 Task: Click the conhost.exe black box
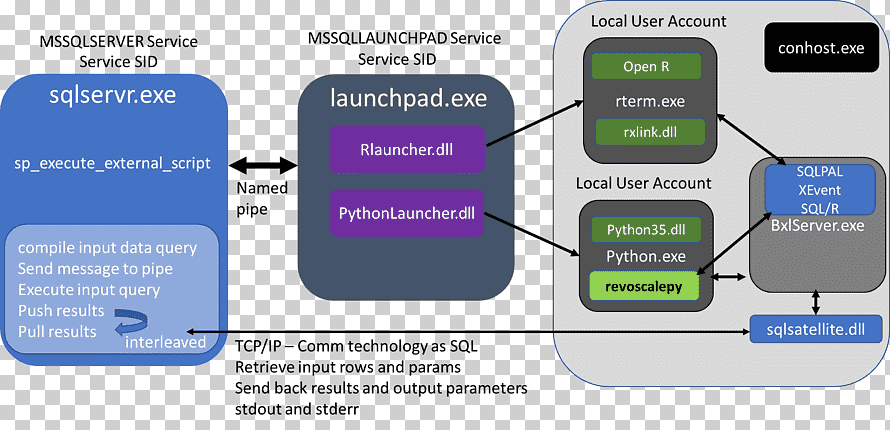point(821,48)
